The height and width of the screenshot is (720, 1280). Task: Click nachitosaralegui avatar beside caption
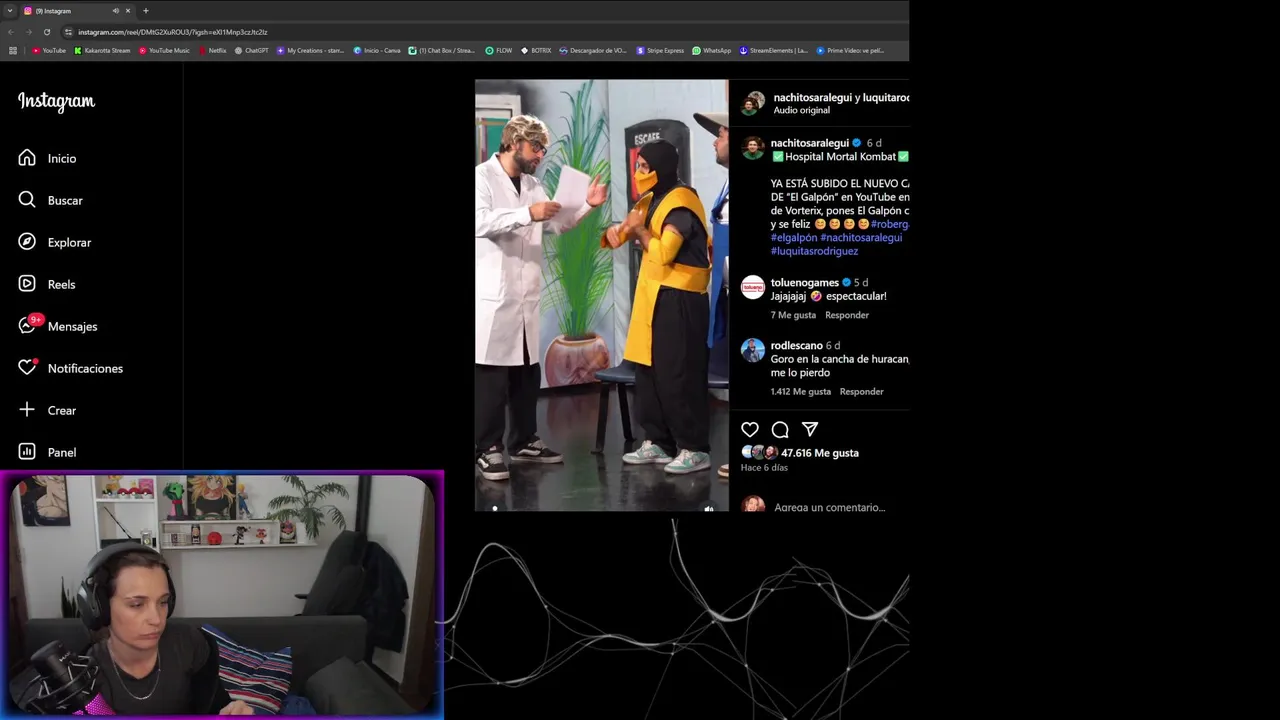[x=753, y=148]
